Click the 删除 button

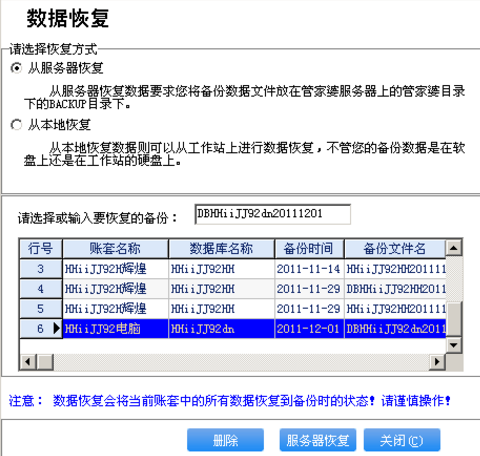point(225,440)
